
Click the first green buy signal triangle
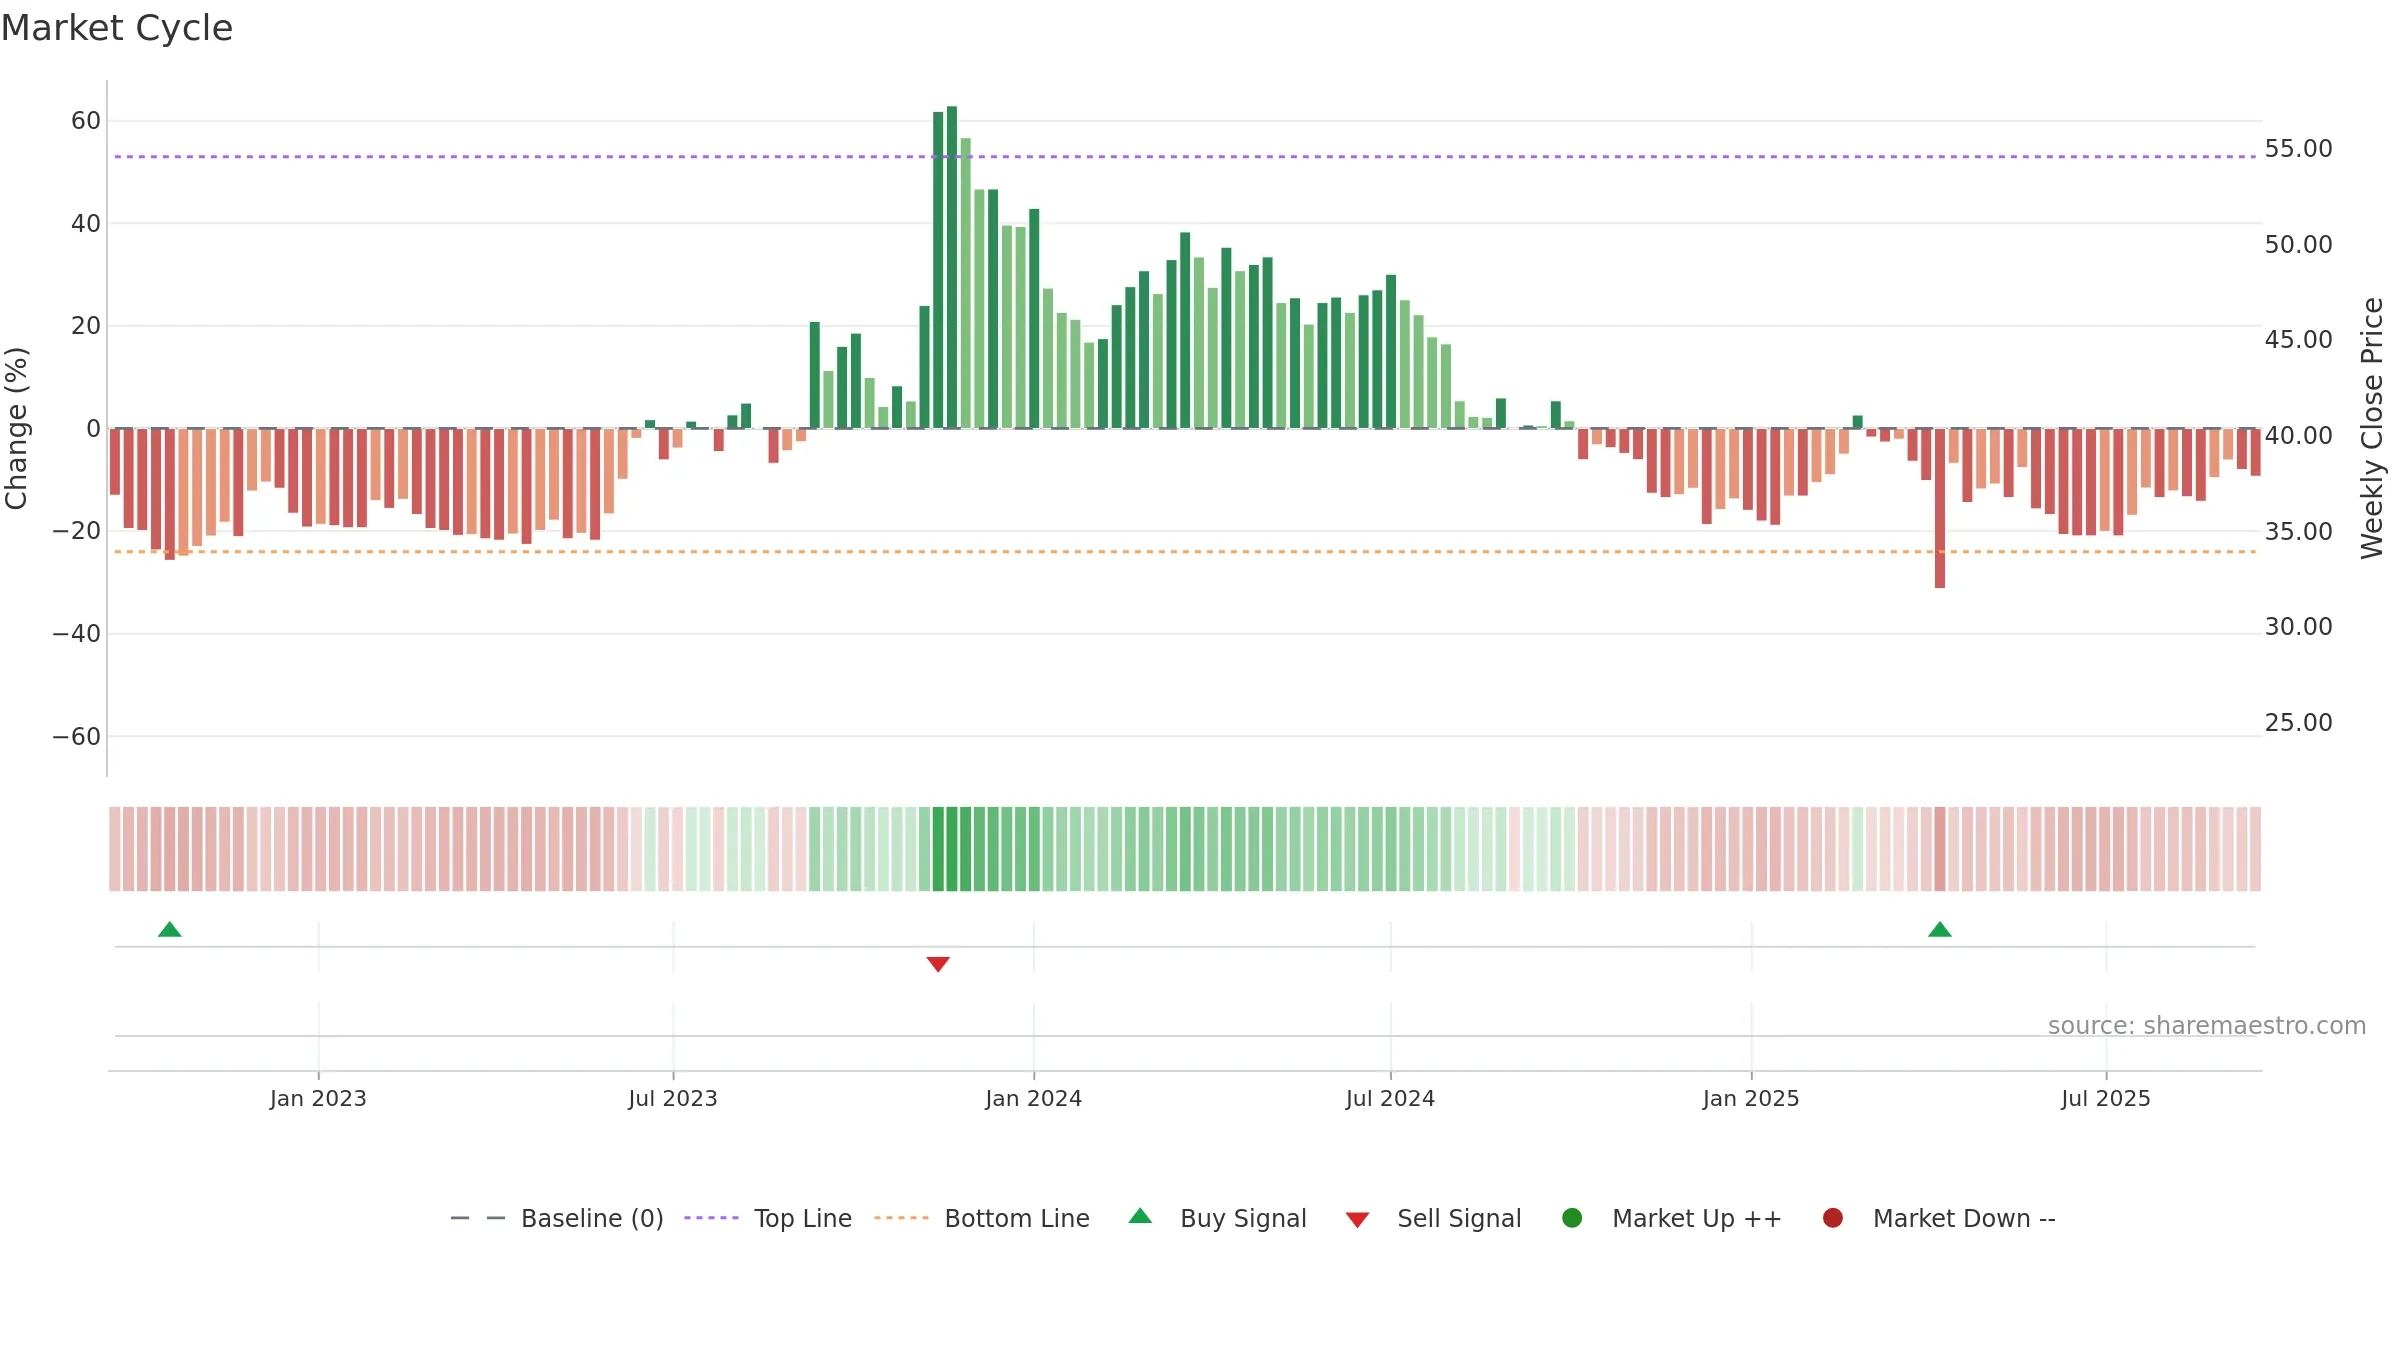tap(170, 930)
